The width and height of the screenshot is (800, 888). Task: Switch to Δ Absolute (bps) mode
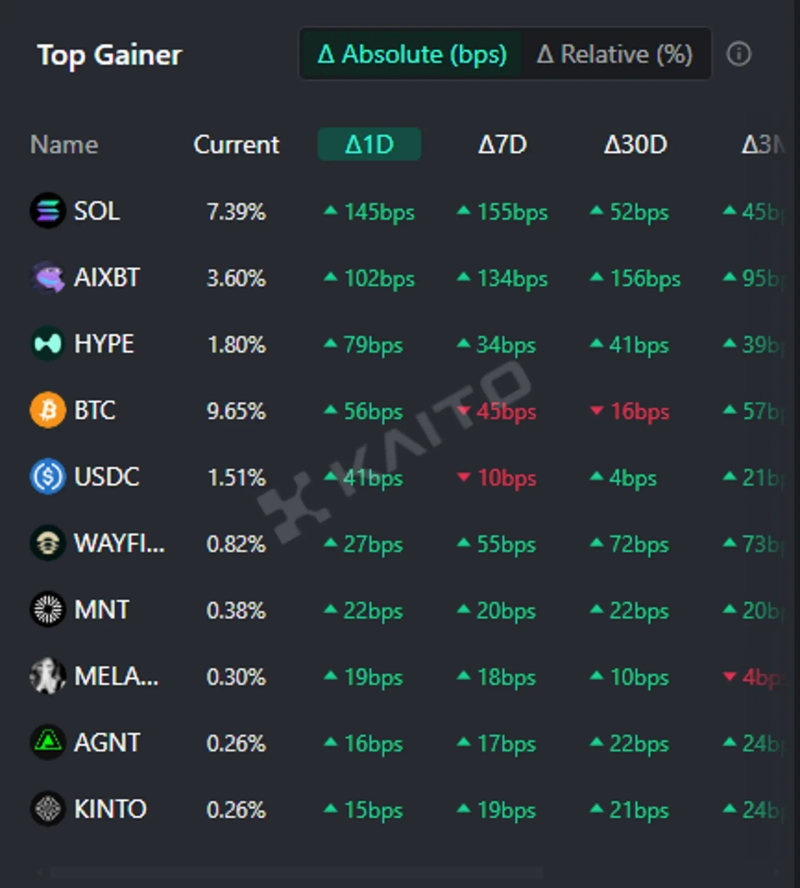pyautogui.click(x=411, y=54)
